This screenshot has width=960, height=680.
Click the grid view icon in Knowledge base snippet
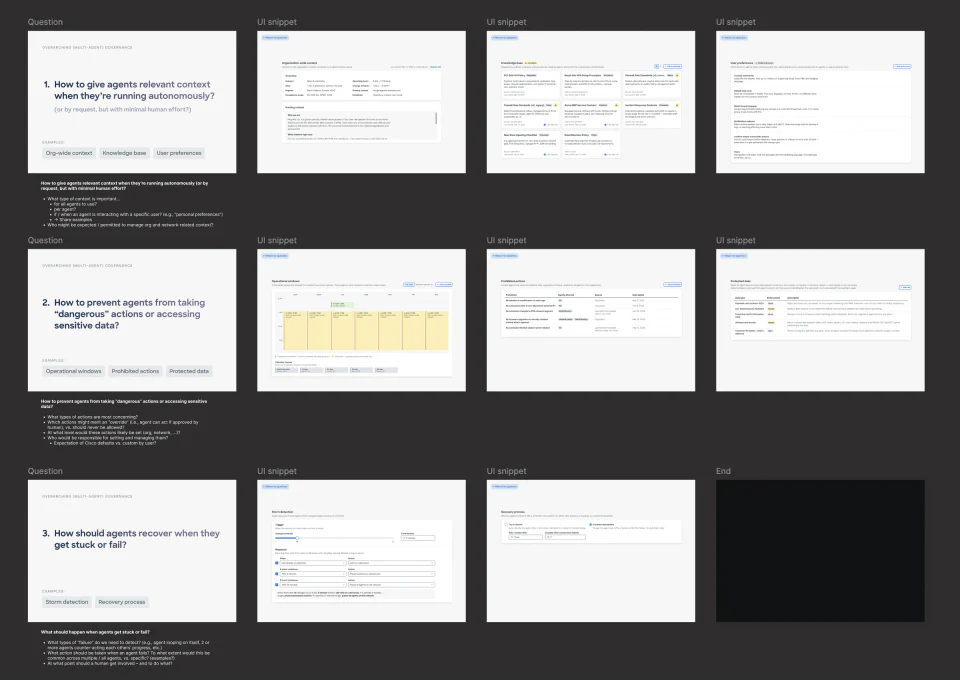pos(656,66)
